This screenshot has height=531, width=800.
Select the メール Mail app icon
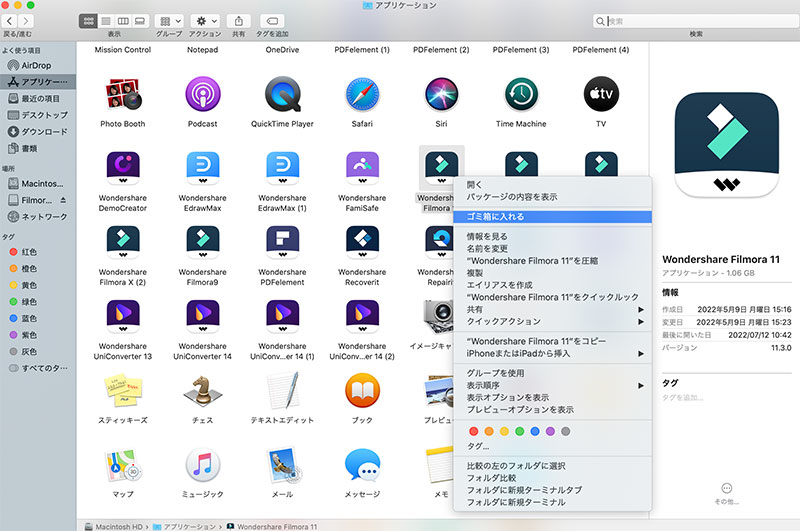pyautogui.click(x=283, y=465)
